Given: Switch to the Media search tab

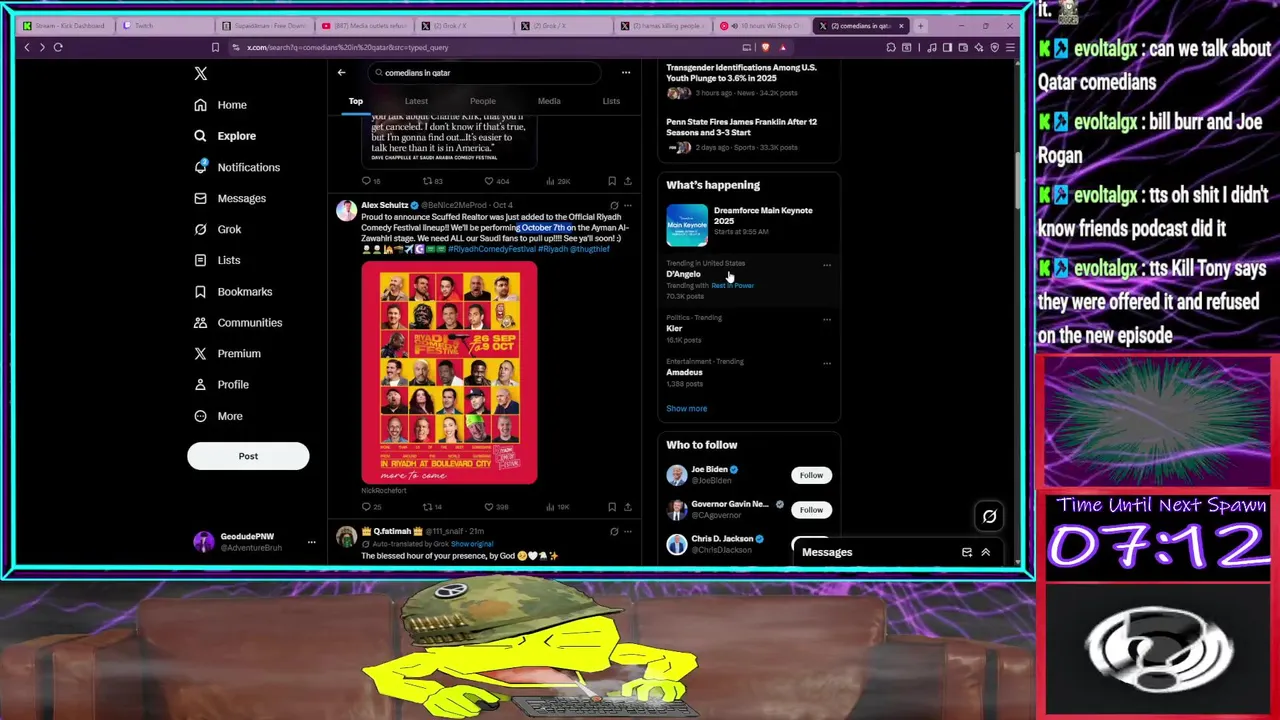Looking at the screenshot, I should tap(549, 101).
